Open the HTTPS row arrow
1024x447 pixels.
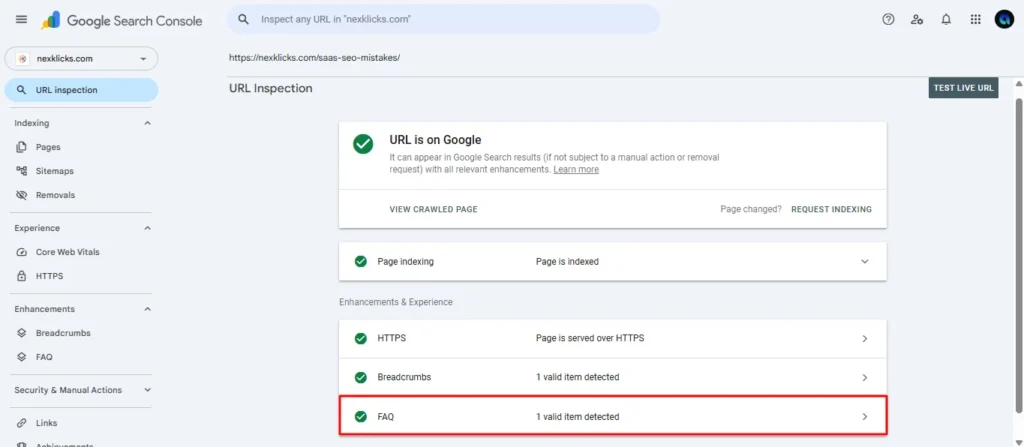pyautogui.click(x=865, y=339)
